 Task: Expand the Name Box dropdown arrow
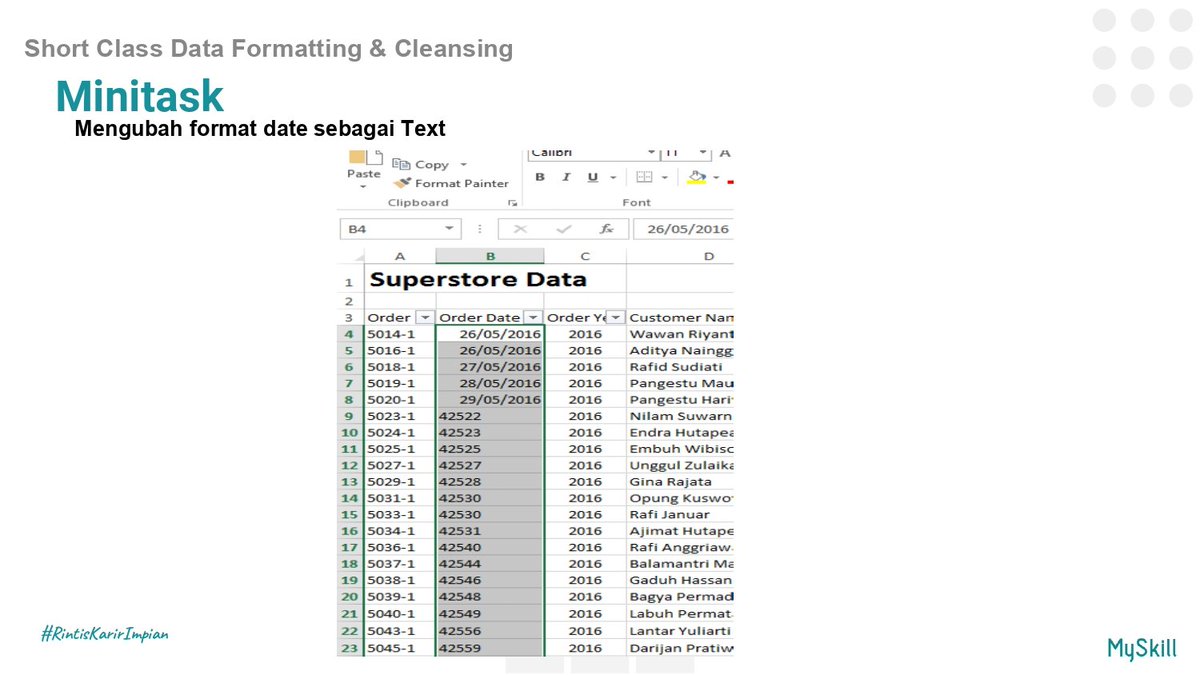point(450,229)
